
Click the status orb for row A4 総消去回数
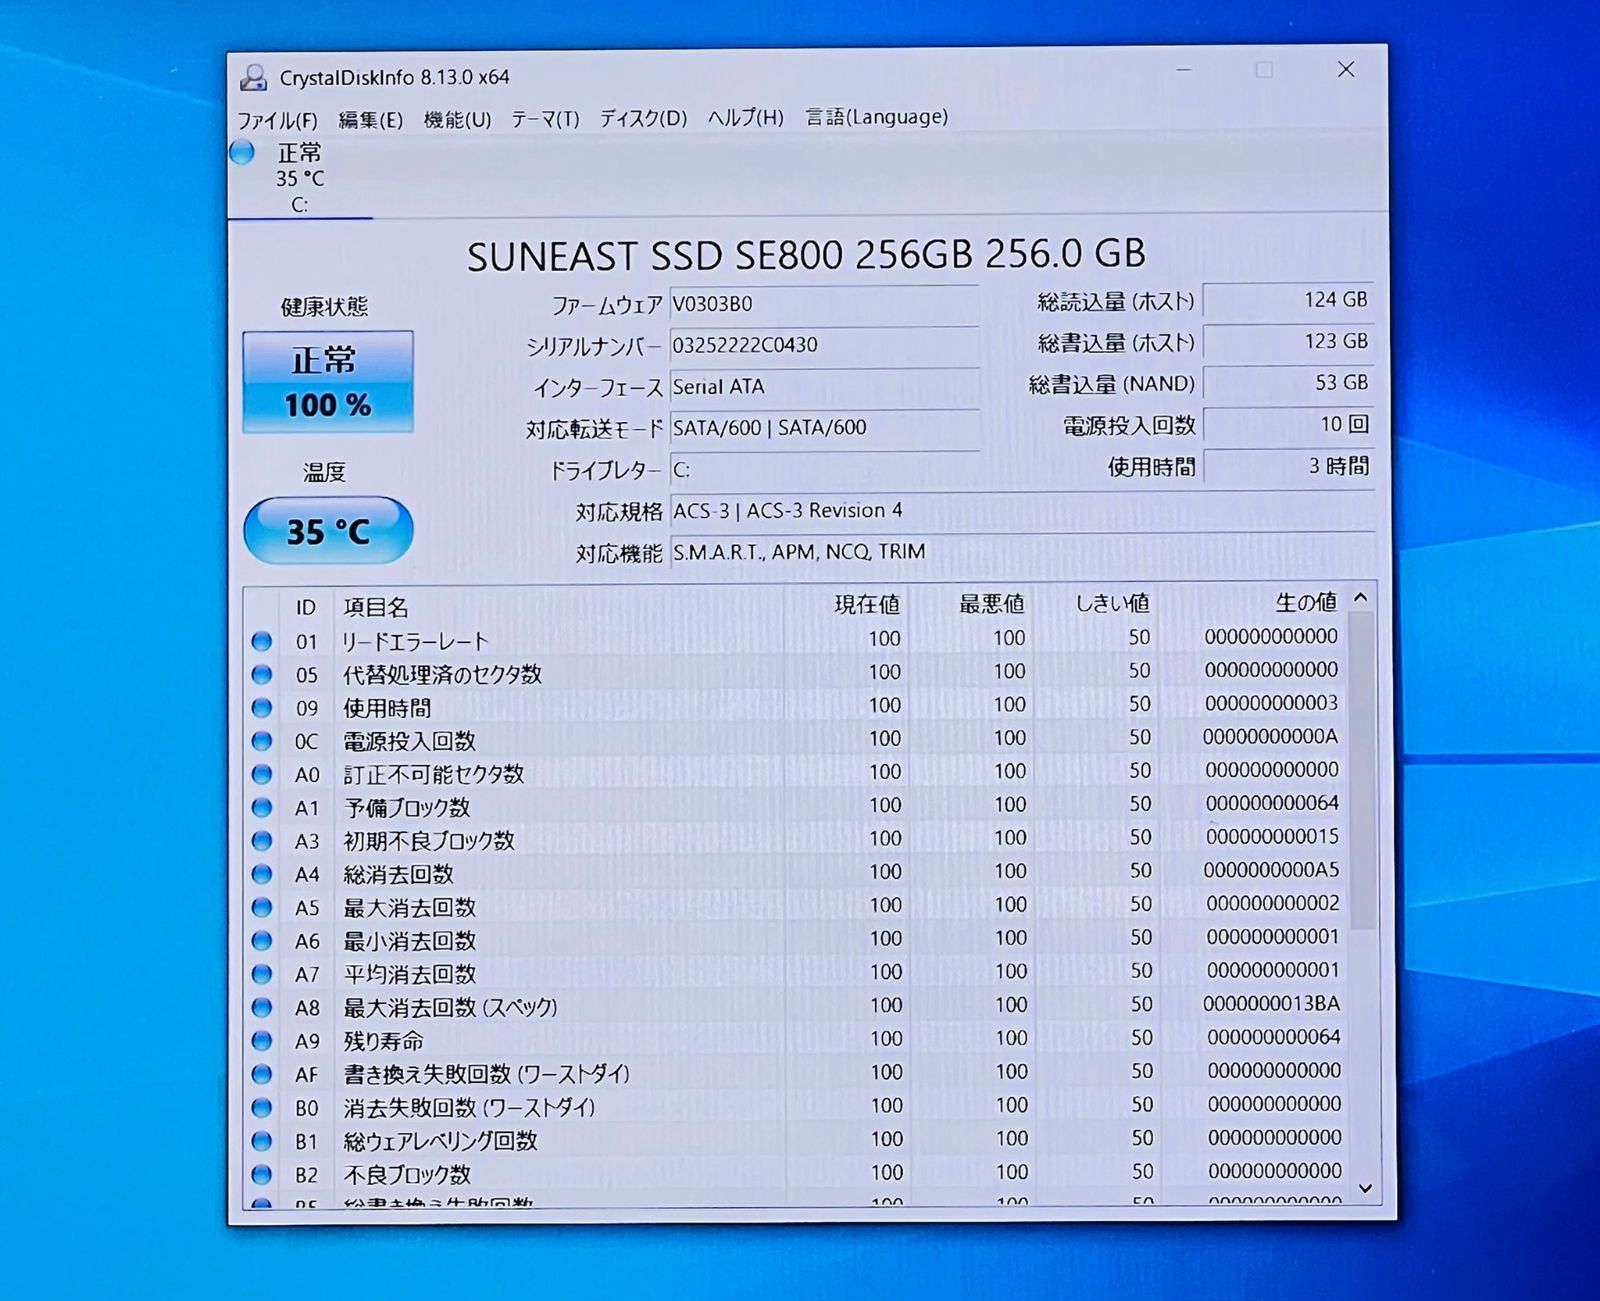262,874
